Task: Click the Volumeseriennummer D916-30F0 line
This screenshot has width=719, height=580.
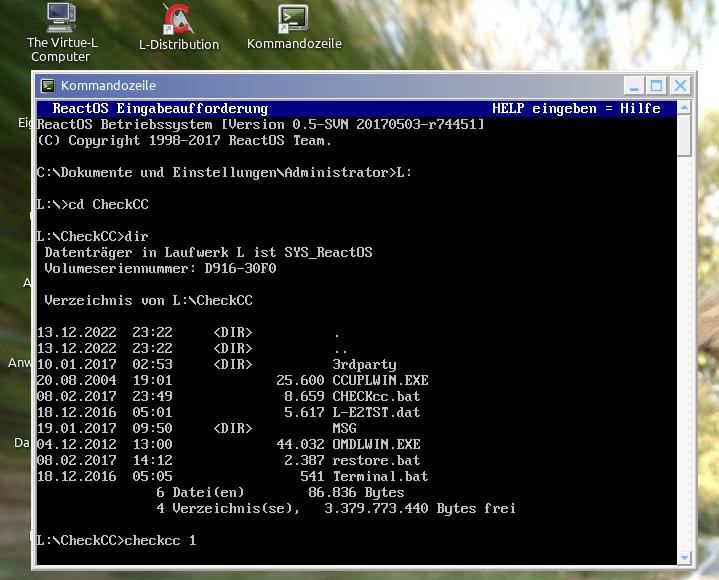Action: point(160,269)
